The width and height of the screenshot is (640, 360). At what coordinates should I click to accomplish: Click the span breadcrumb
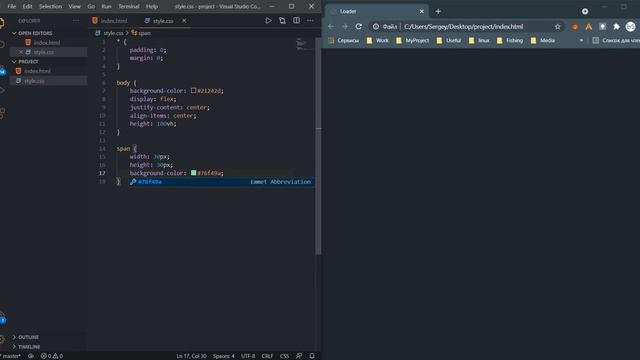click(144, 33)
